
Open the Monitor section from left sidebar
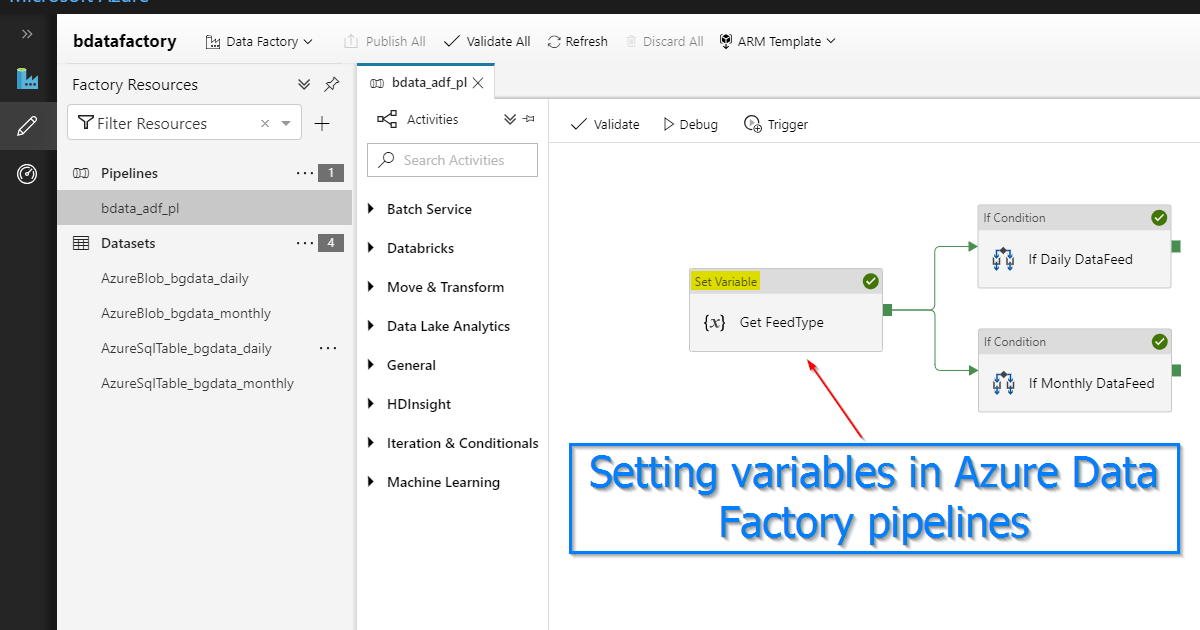point(27,173)
